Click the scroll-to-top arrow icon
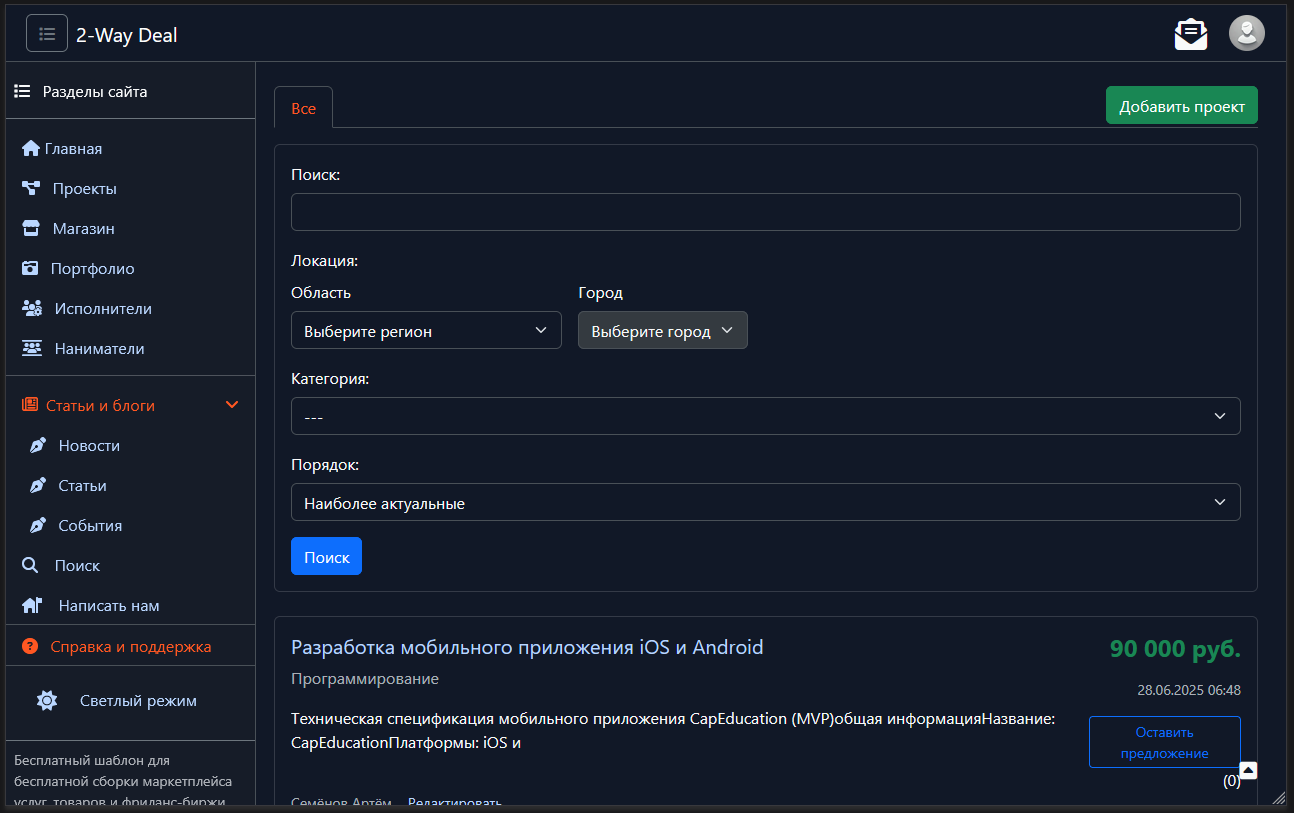Image resolution: width=1294 pixels, height=813 pixels. click(x=1248, y=770)
